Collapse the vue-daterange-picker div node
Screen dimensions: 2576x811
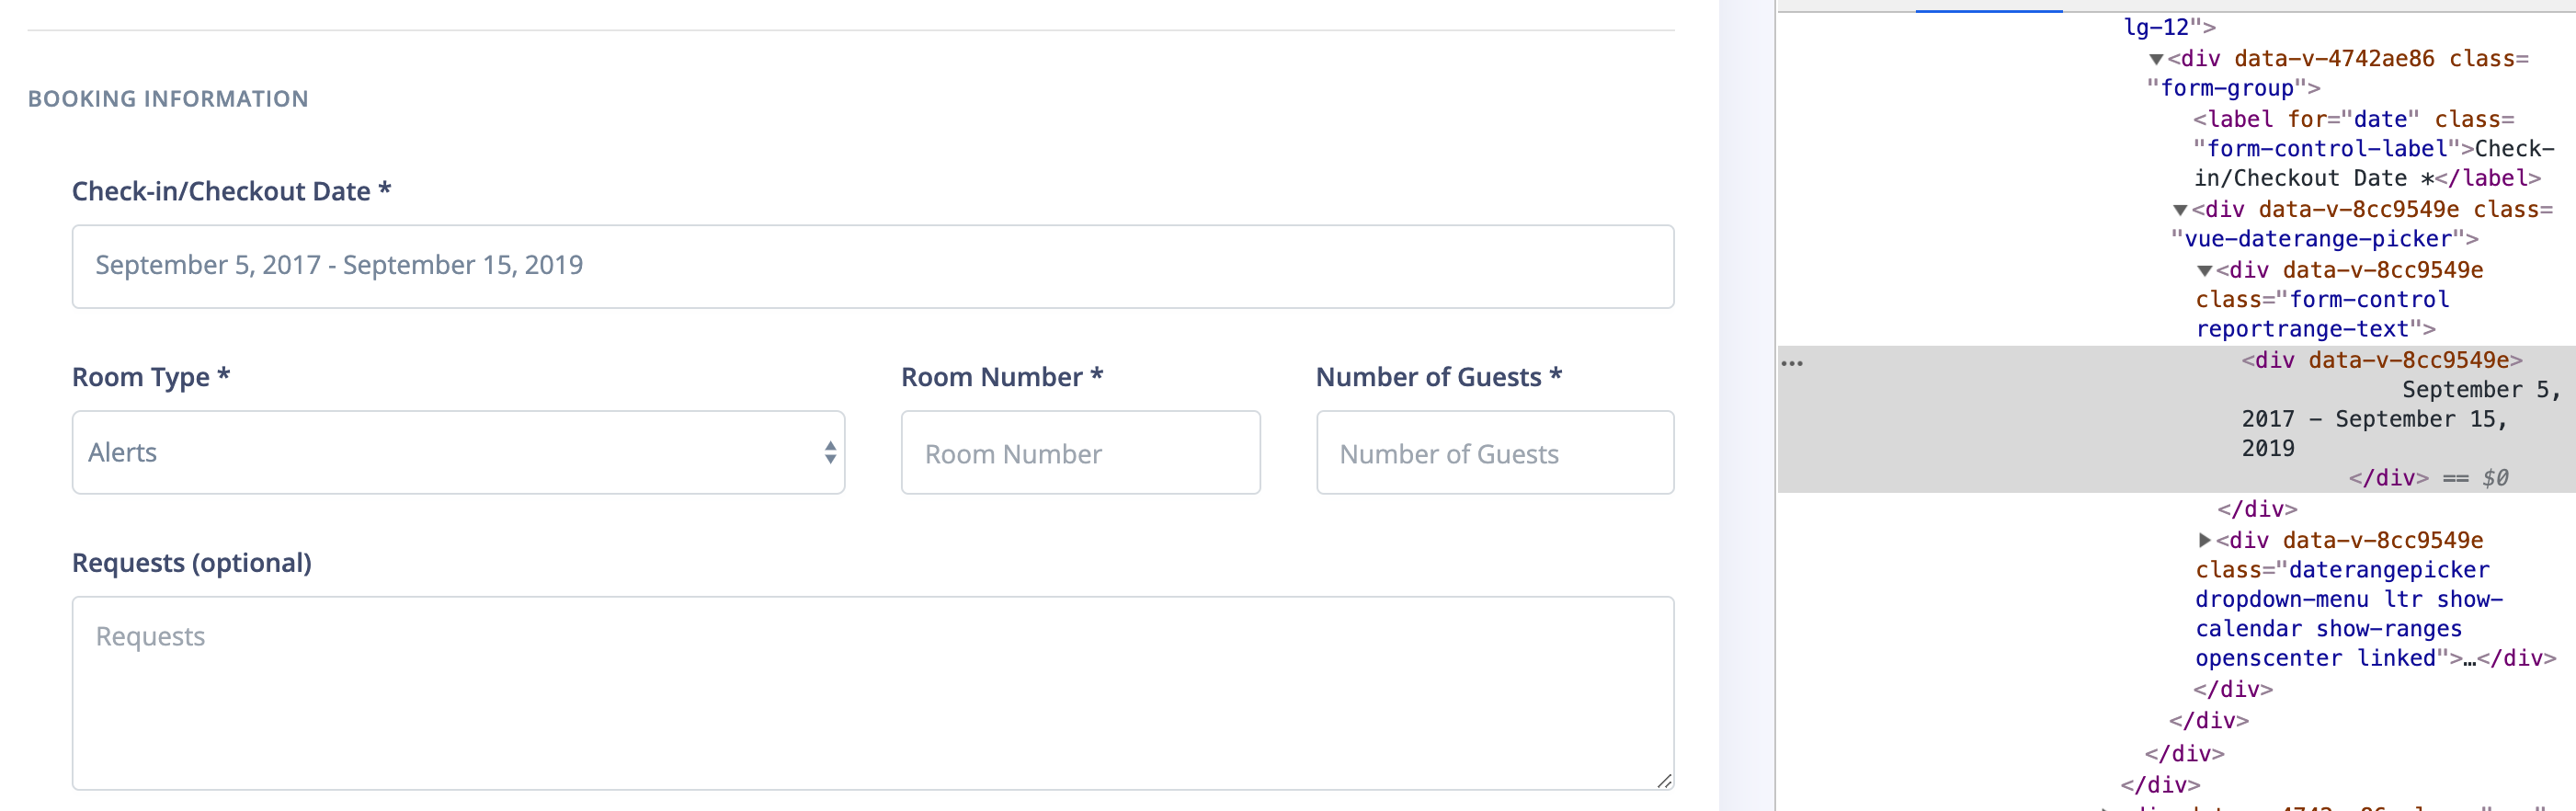point(2178,209)
